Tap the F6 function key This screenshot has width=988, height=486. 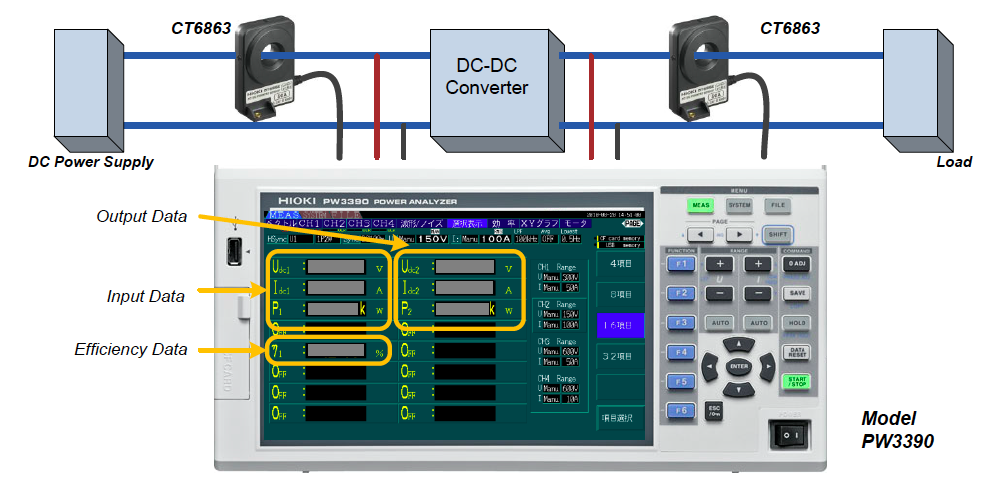pyautogui.click(x=681, y=411)
